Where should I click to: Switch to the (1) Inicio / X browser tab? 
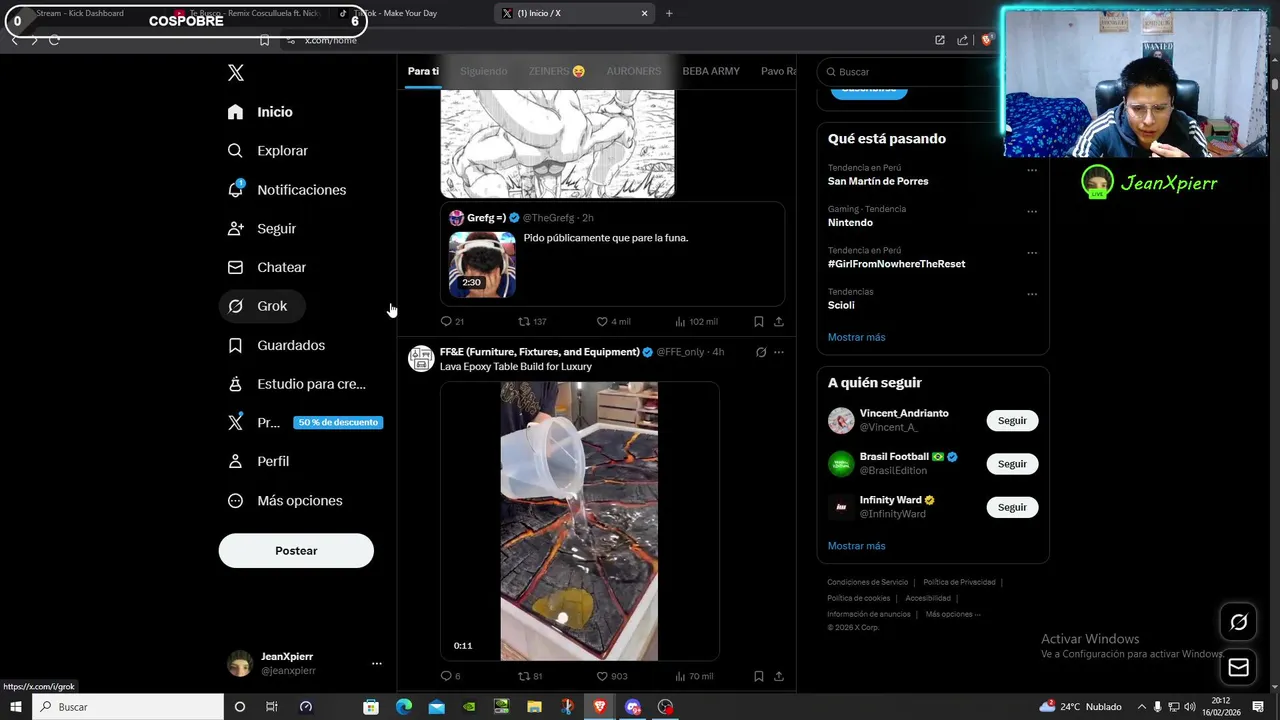click(575, 13)
